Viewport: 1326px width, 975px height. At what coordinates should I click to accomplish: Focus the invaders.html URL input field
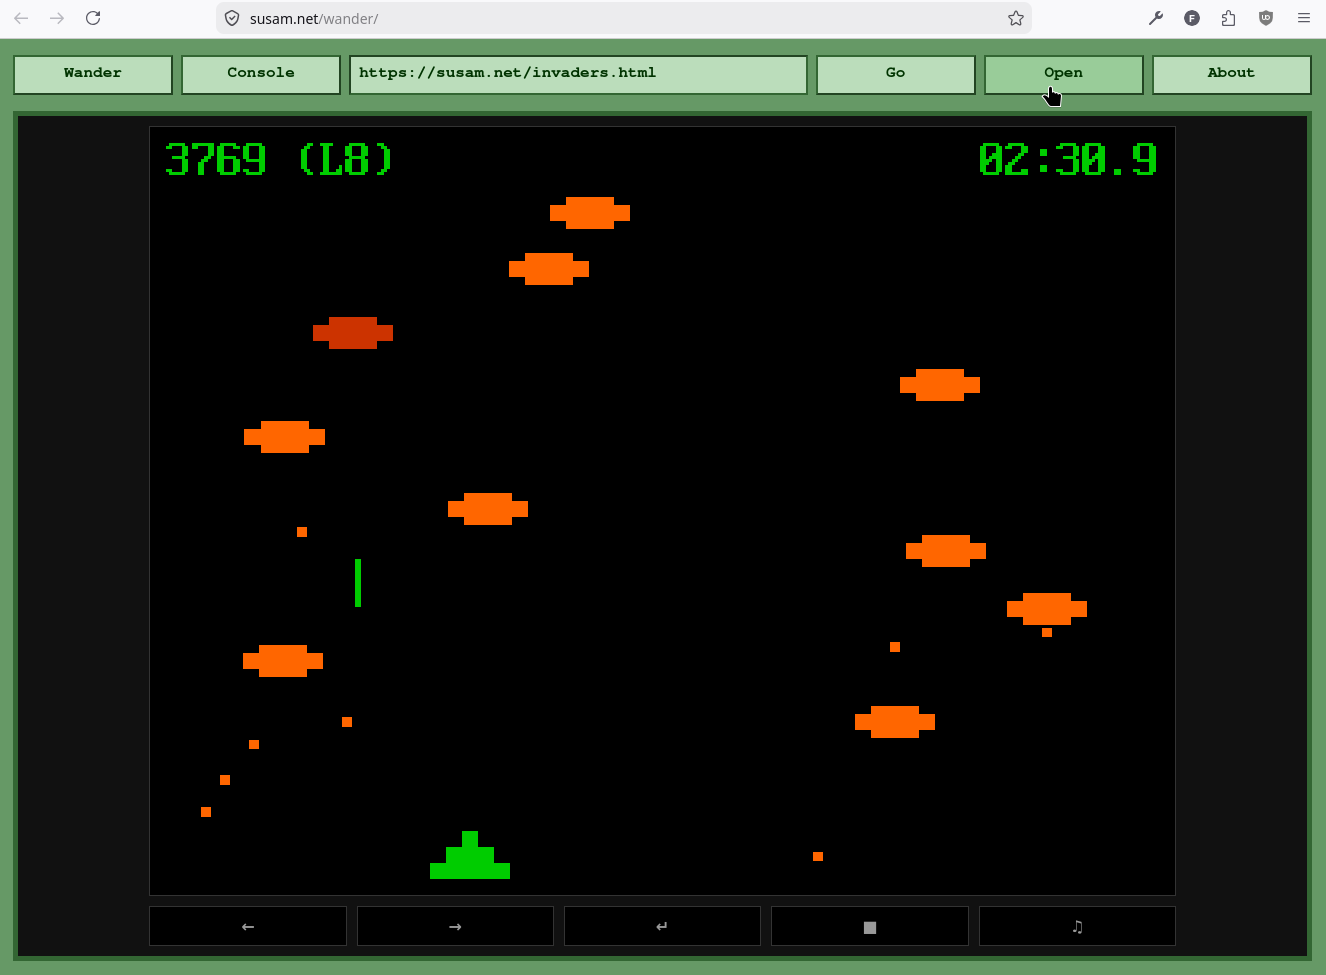[x=578, y=75]
